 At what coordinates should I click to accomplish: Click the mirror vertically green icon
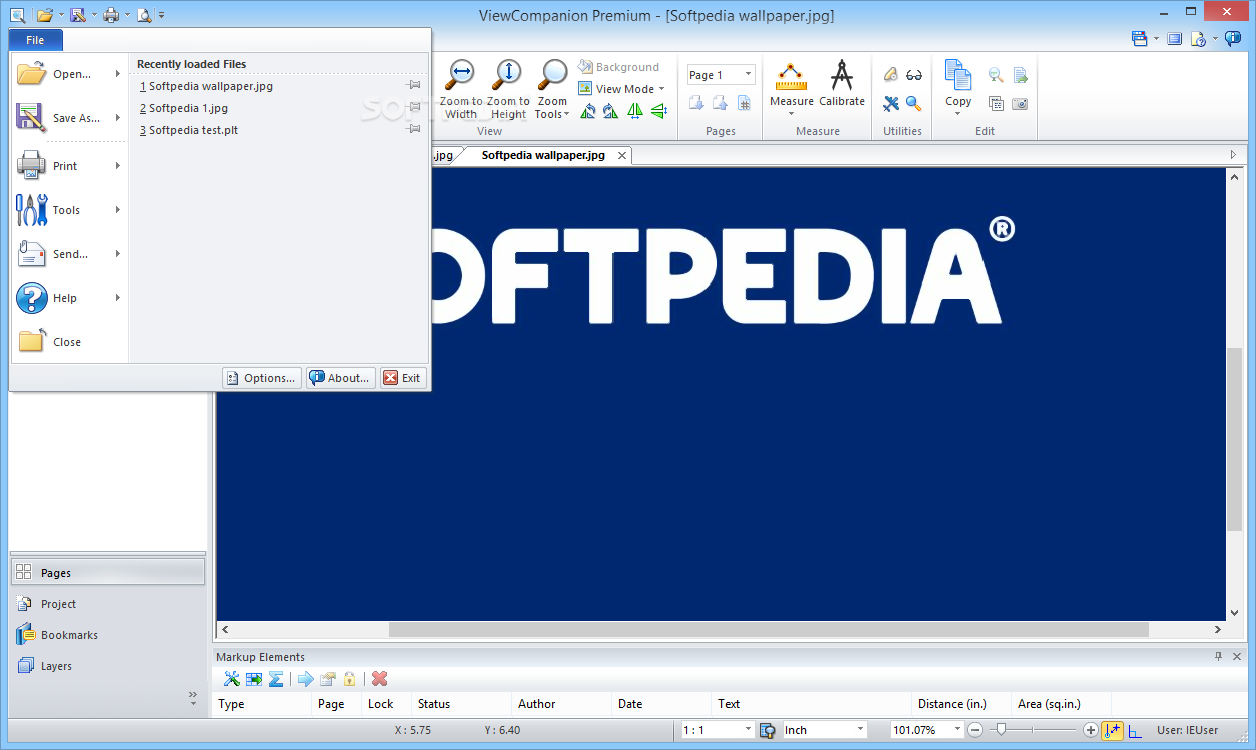[658, 111]
